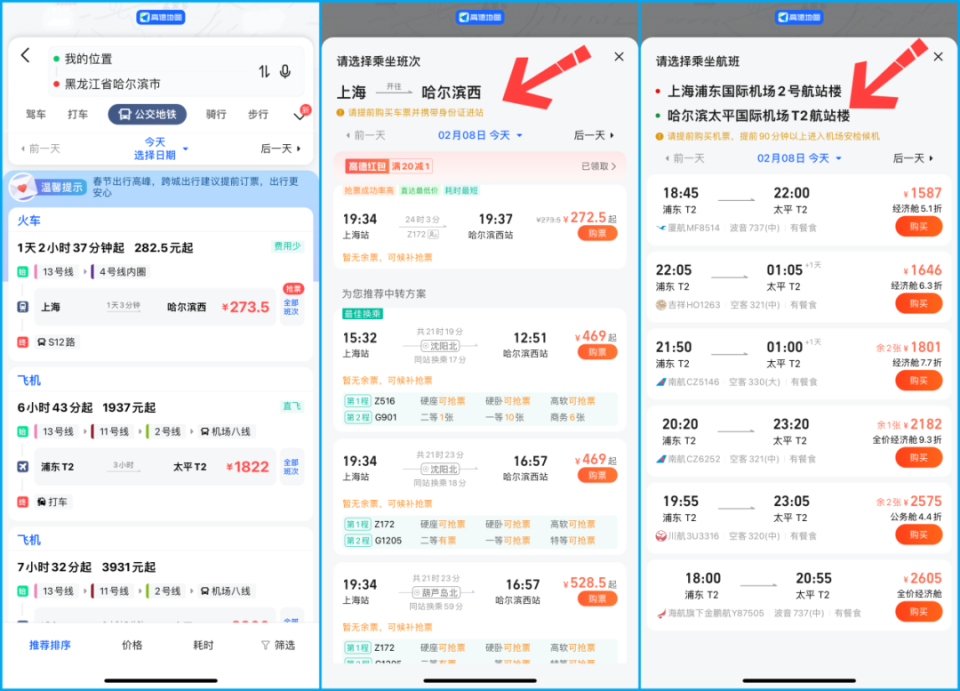This screenshot has height=691, width=960.
Task: Go to 前一天 in the train panel
Action: point(366,135)
